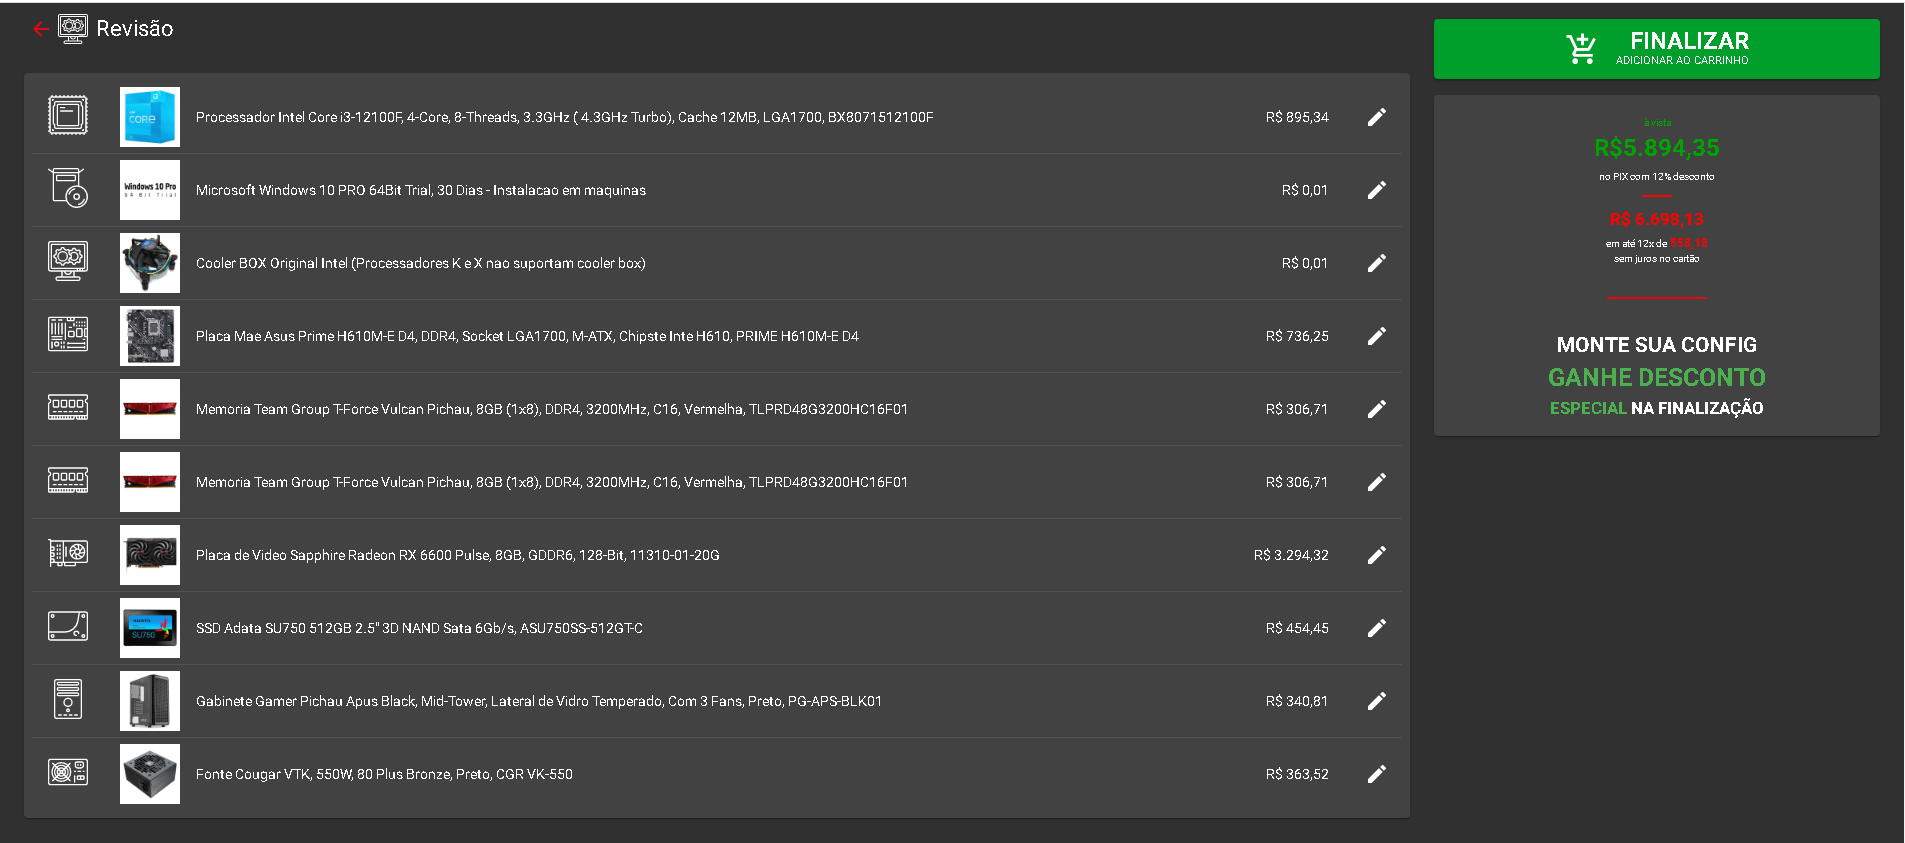The image size is (1905, 843).
Task: Click video card category icon in Radeon row
Action: tap(68, 553)
